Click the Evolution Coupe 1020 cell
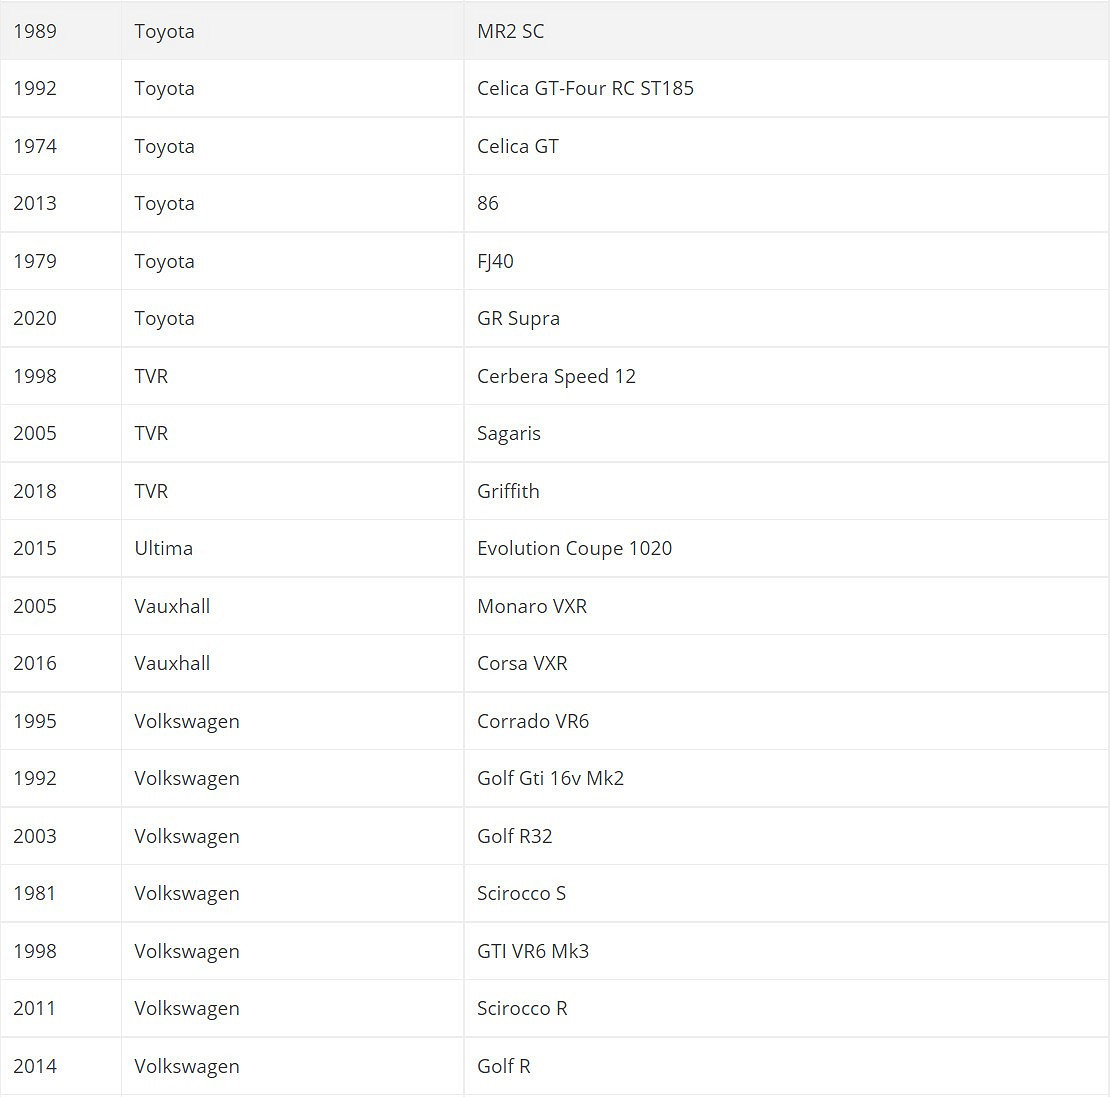 click(x=574, y=548)
